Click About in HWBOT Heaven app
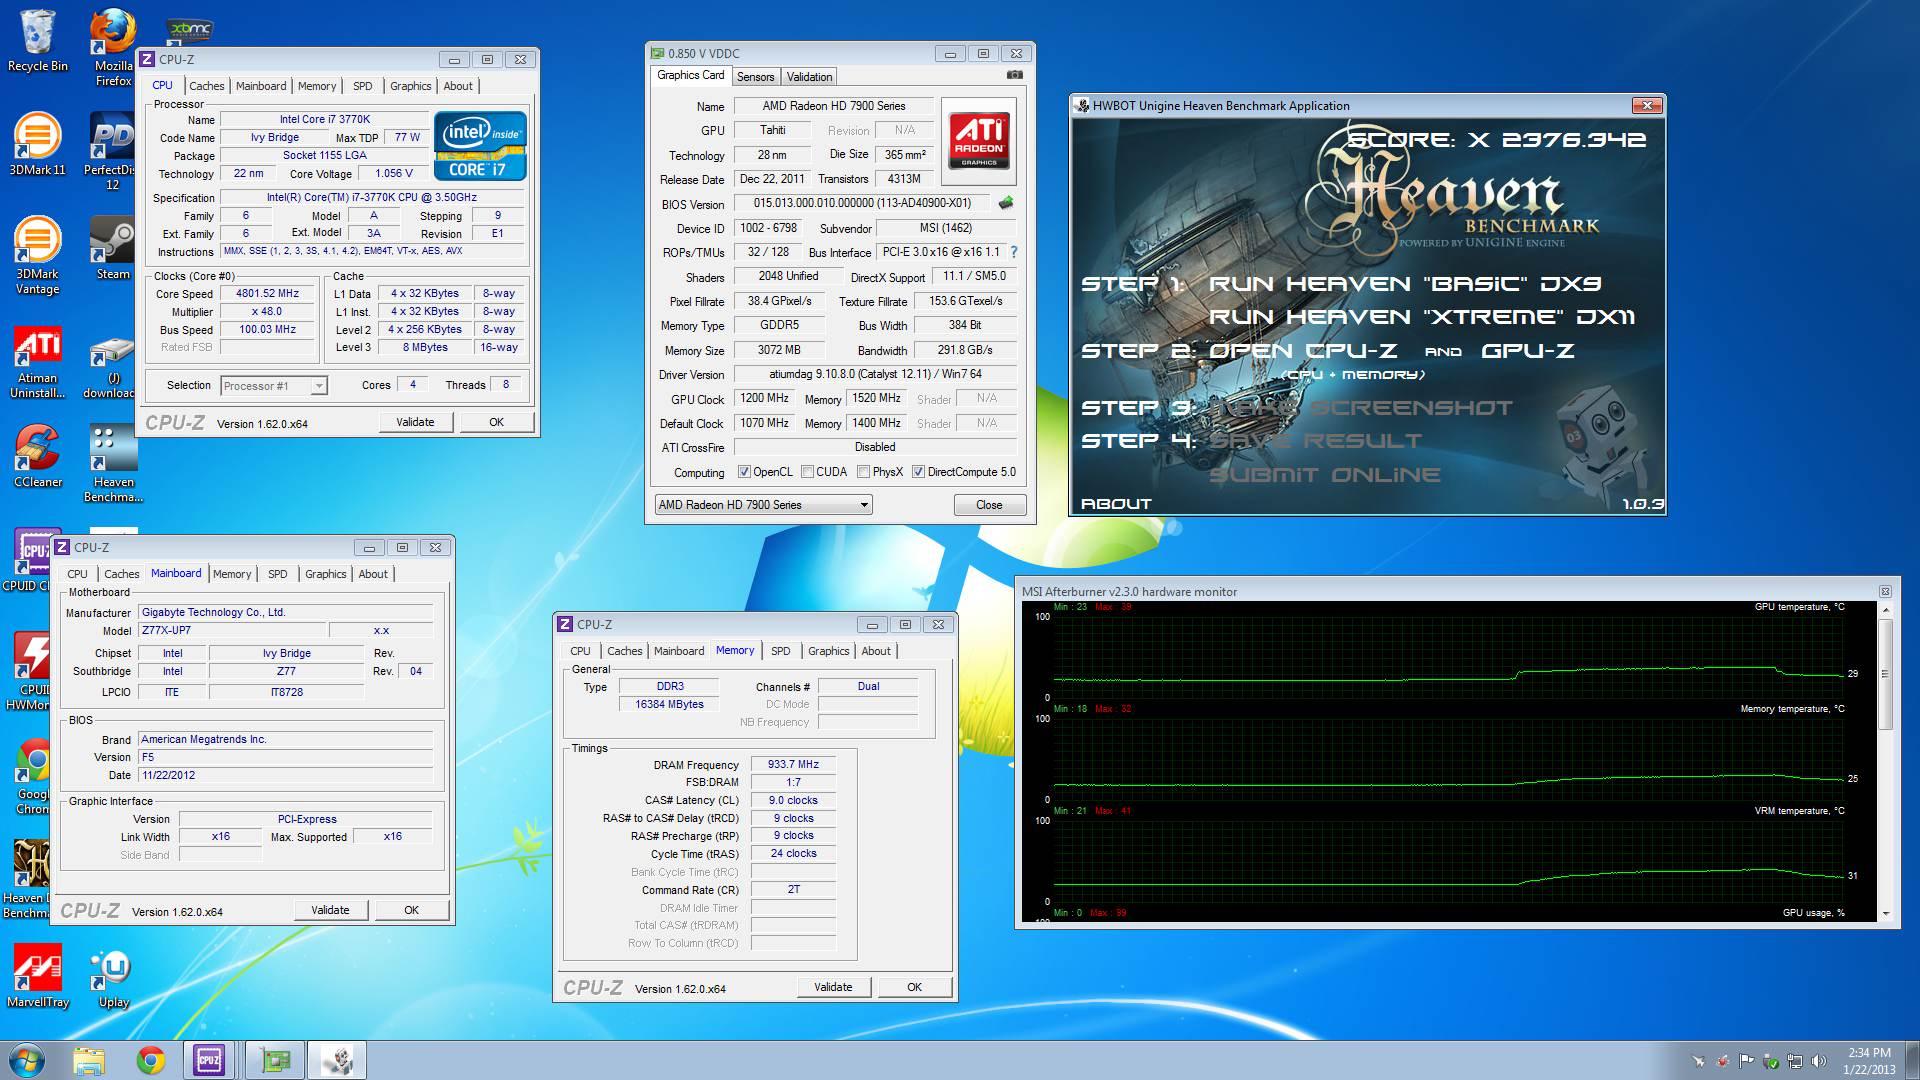The width and height of the screenshot is (1920, 1080). pos(1116,503)
